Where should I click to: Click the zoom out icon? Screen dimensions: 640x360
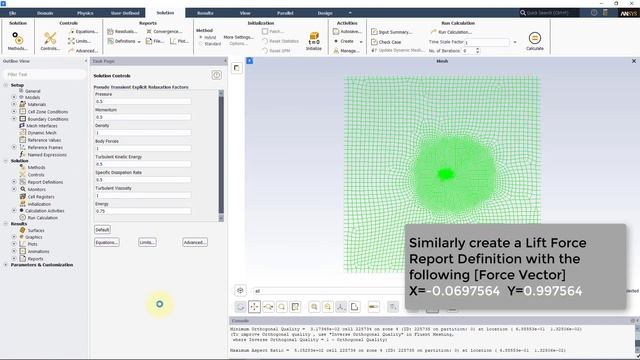(x=328, y=307)
